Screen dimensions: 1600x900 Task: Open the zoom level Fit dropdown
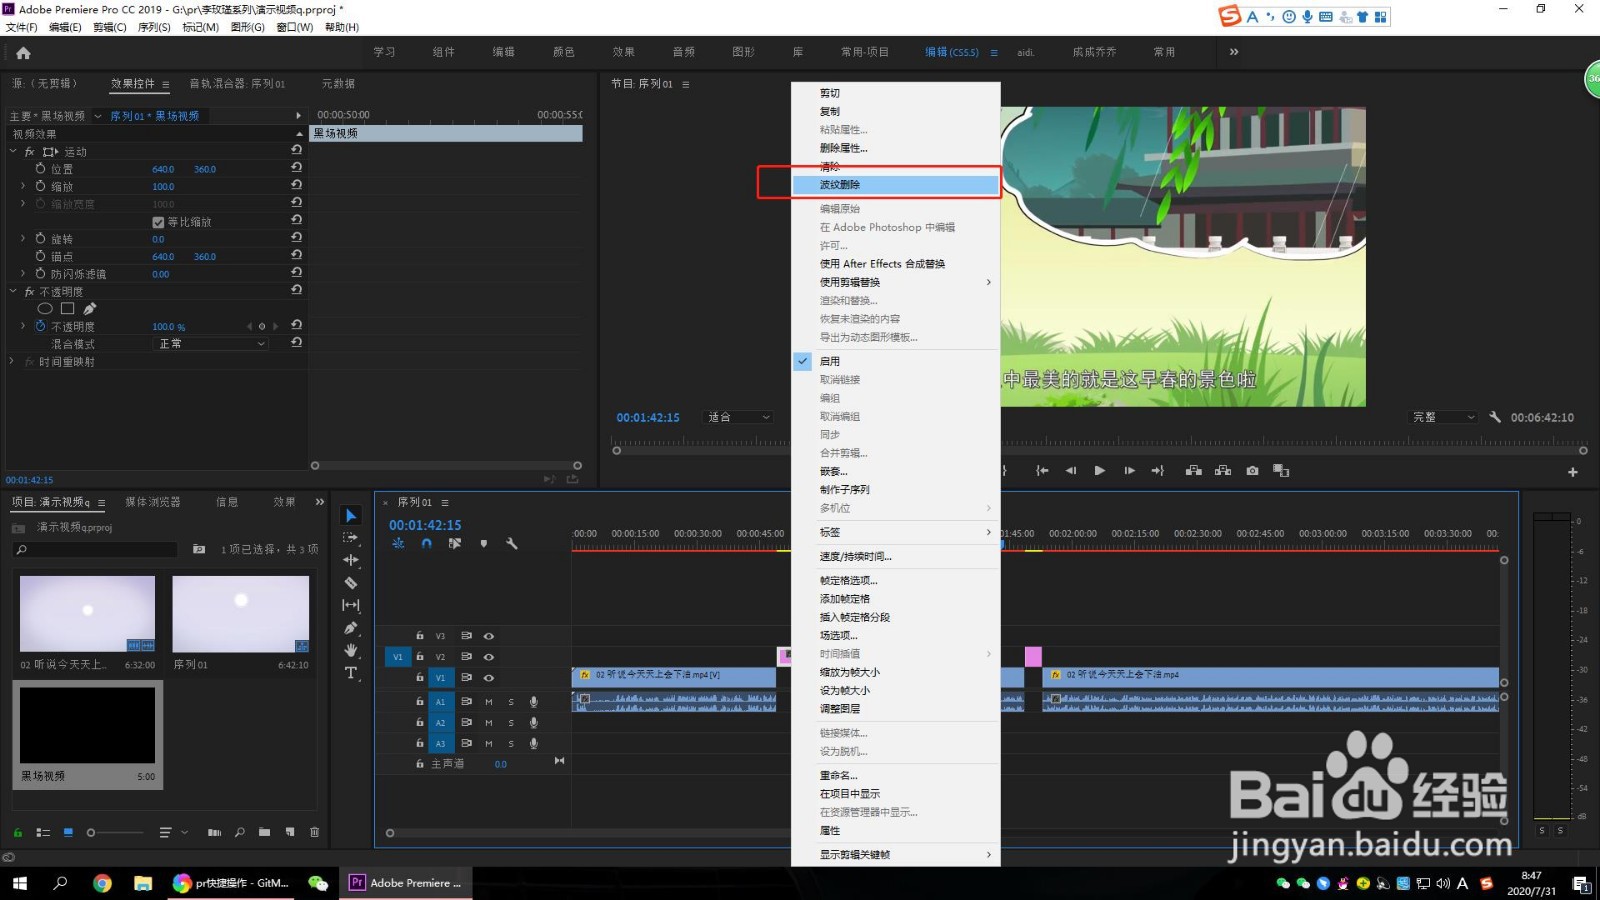click(x=738, y=417)
